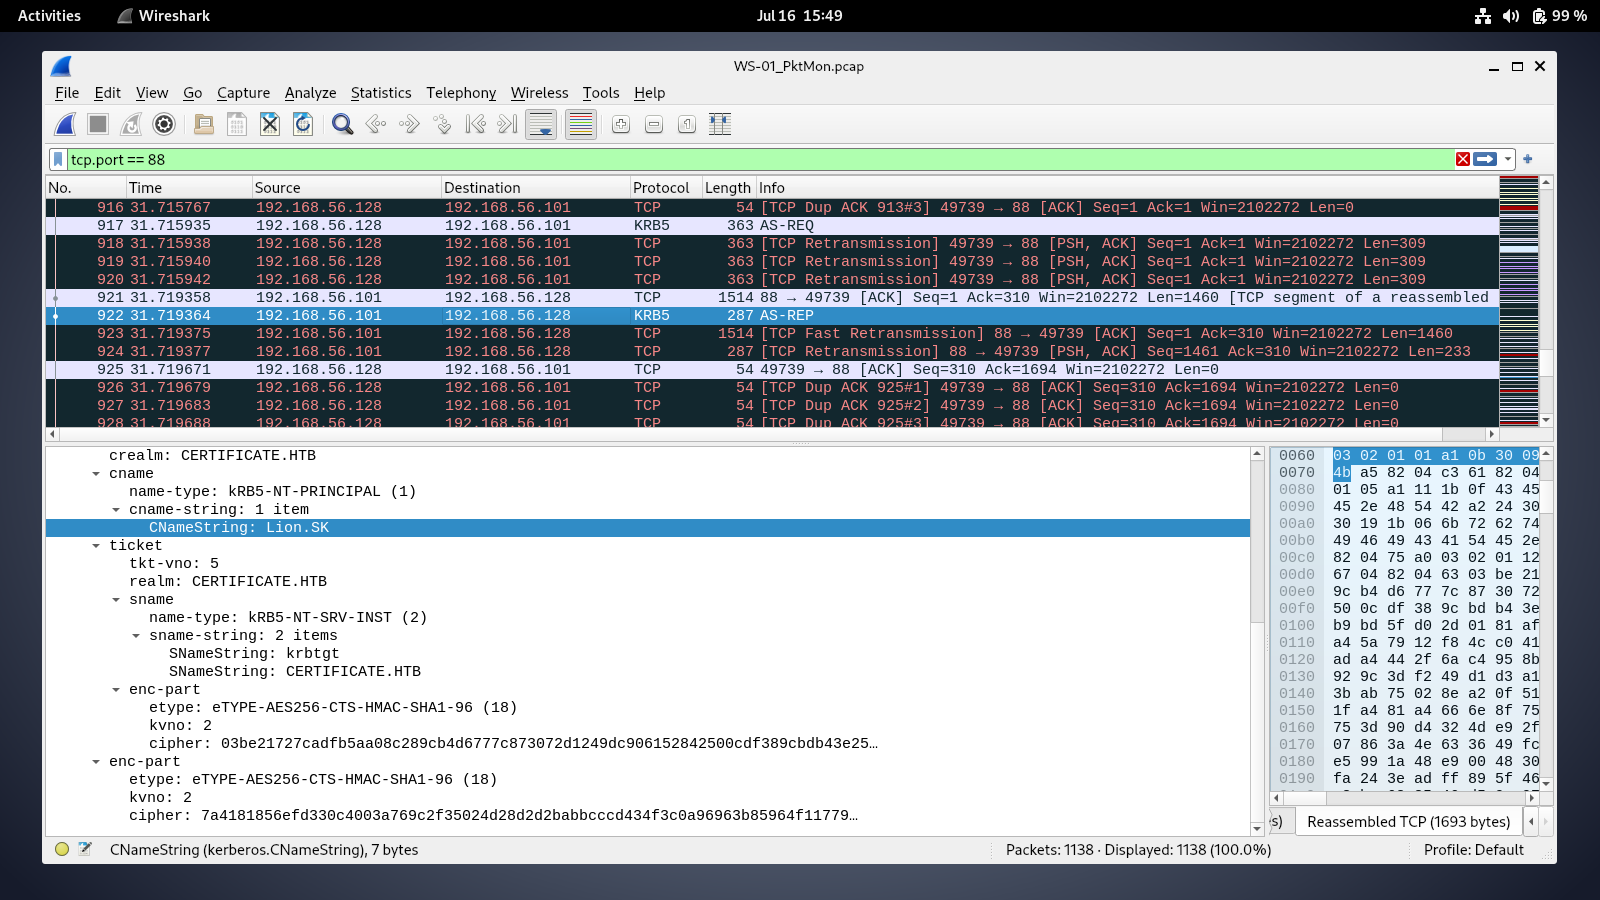This screenshot has width=1600, height=900.
Task: Jump to the first packet icon
Action: (476, 124)
